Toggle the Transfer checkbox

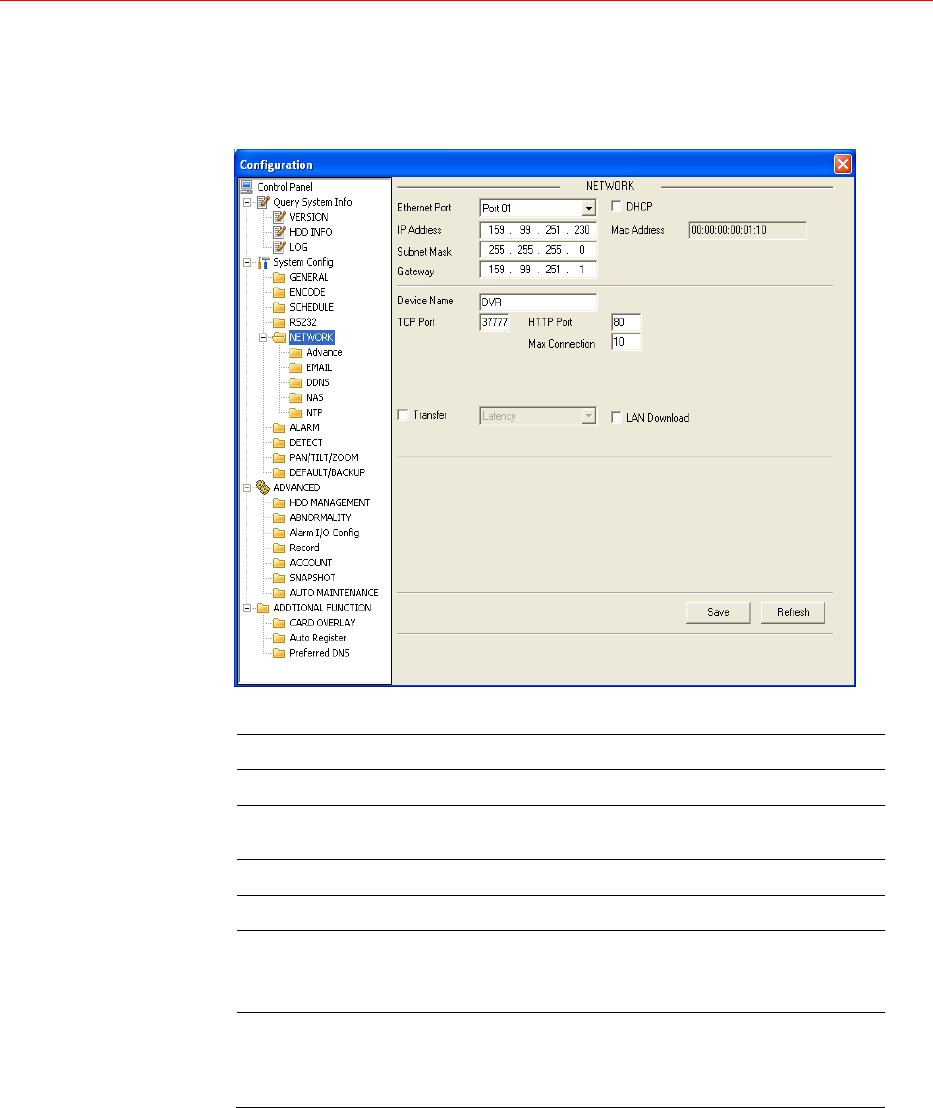pos(403,415)
